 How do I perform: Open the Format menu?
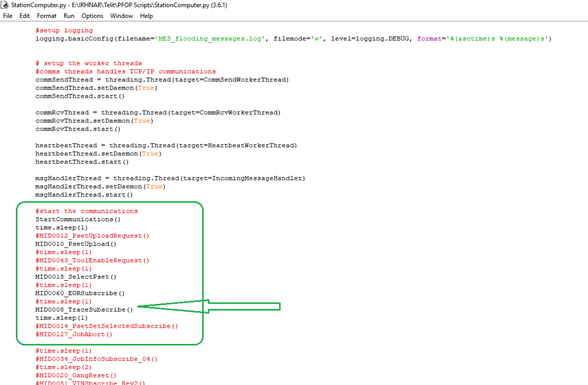(x=46, y=16)
